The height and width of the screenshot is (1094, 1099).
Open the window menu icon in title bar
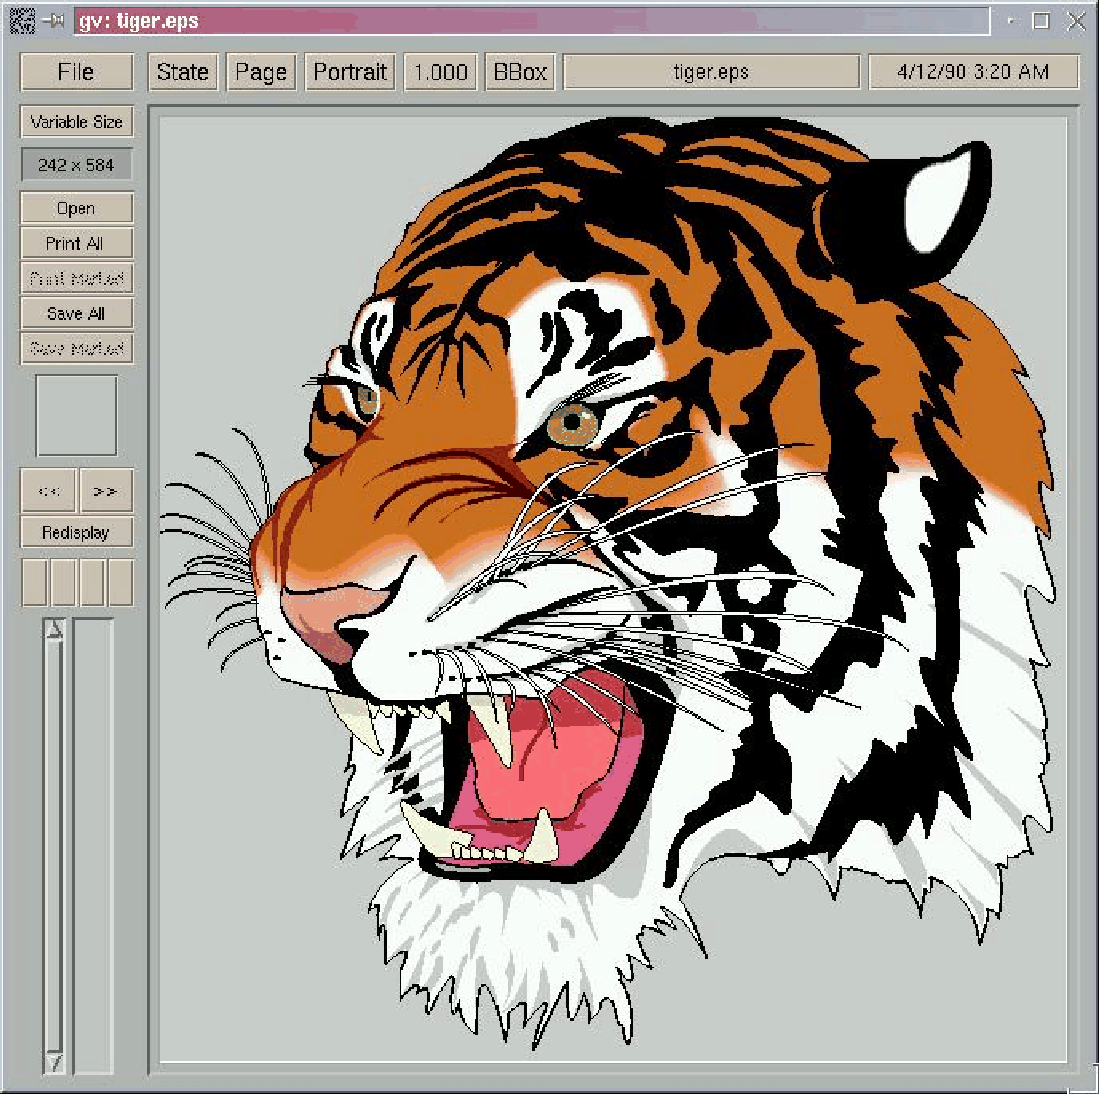point(22,20)
